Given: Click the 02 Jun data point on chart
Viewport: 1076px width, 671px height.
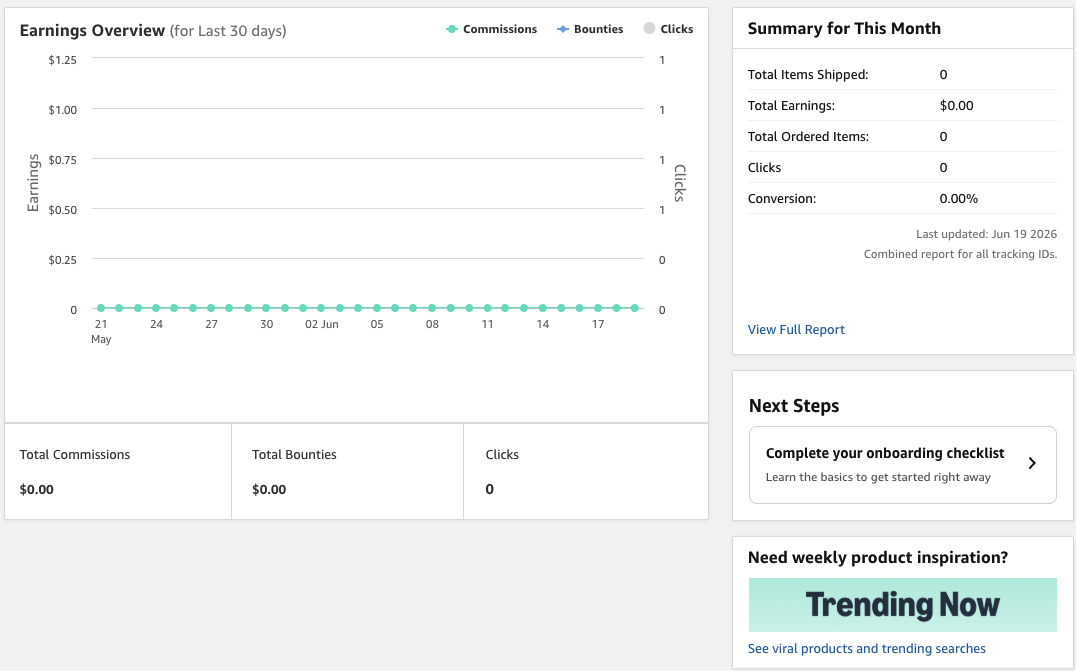Looking at the screenshot, I should click(321, 308).
